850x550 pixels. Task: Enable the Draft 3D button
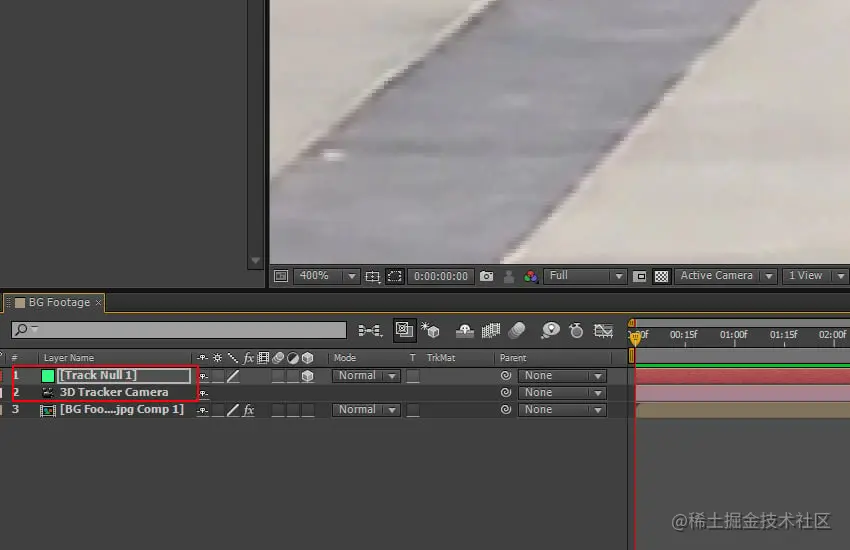[x=430, y=330]
